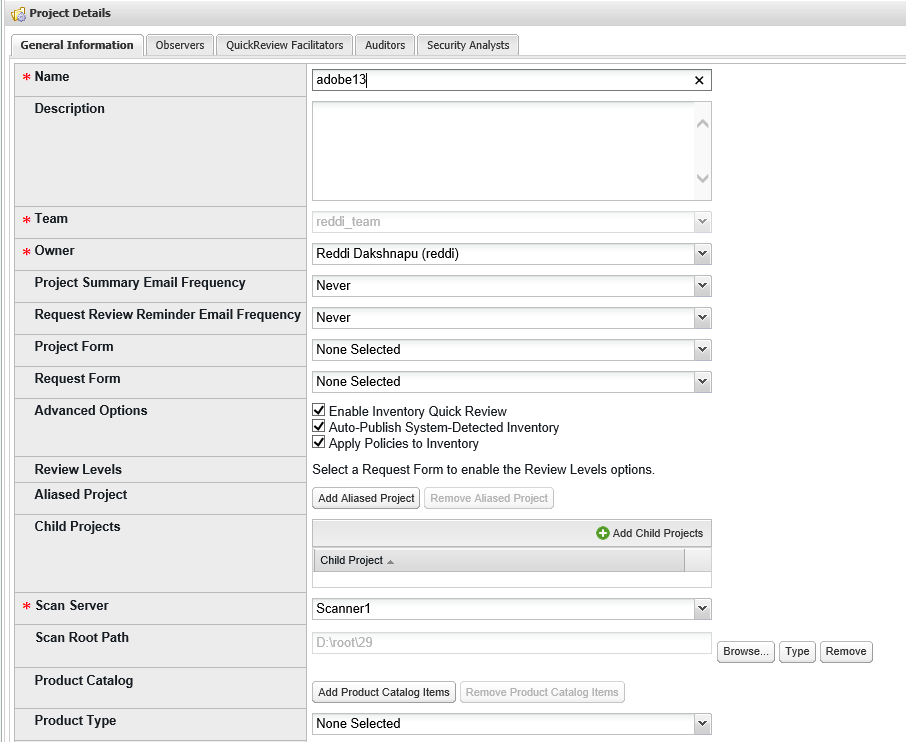Viewport: 906px width, 742px height.
Task: Click the Add Aliased Project button
Action: (366, 498)
